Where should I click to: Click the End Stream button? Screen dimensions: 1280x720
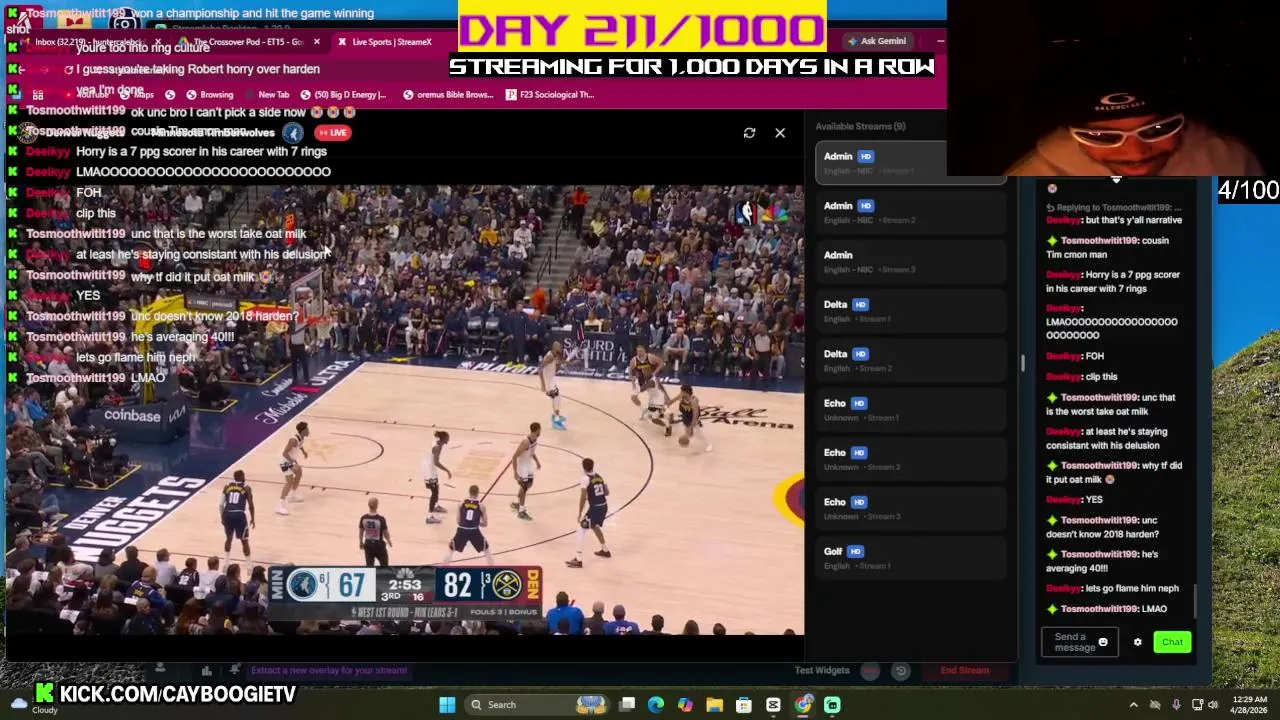[x=964, y=670]
